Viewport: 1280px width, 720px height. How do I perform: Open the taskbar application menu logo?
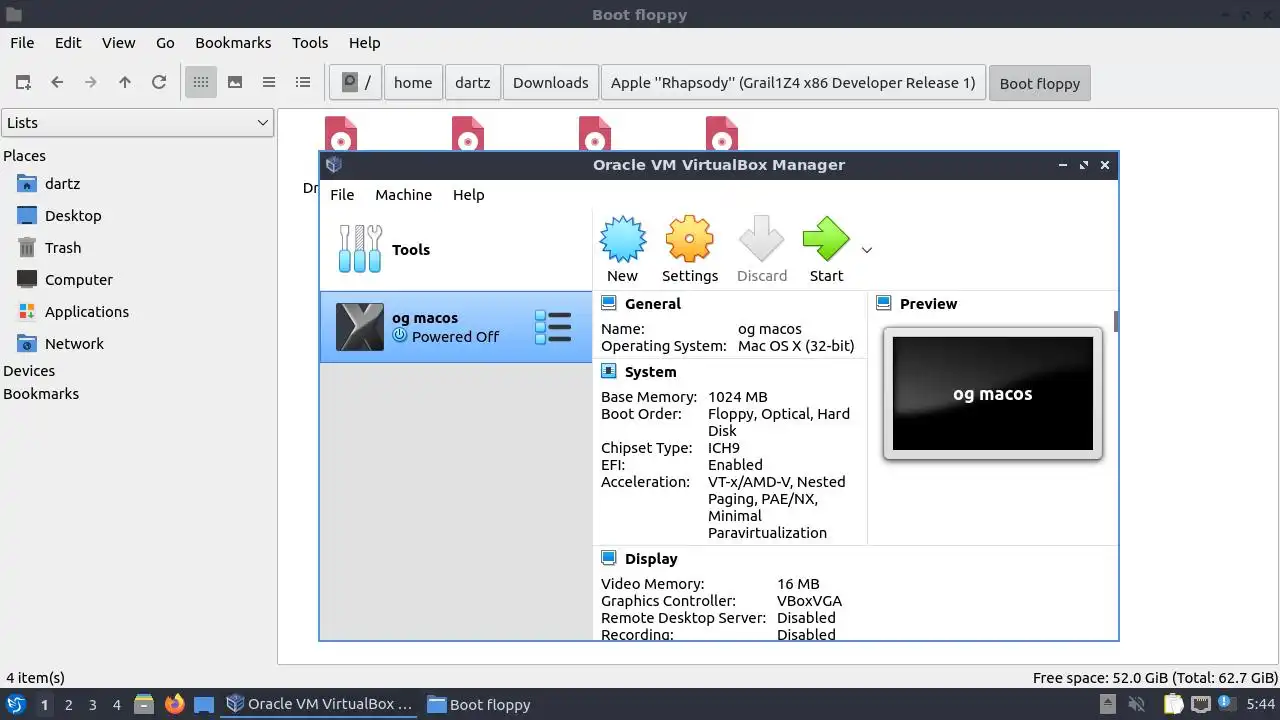[16, 704]
